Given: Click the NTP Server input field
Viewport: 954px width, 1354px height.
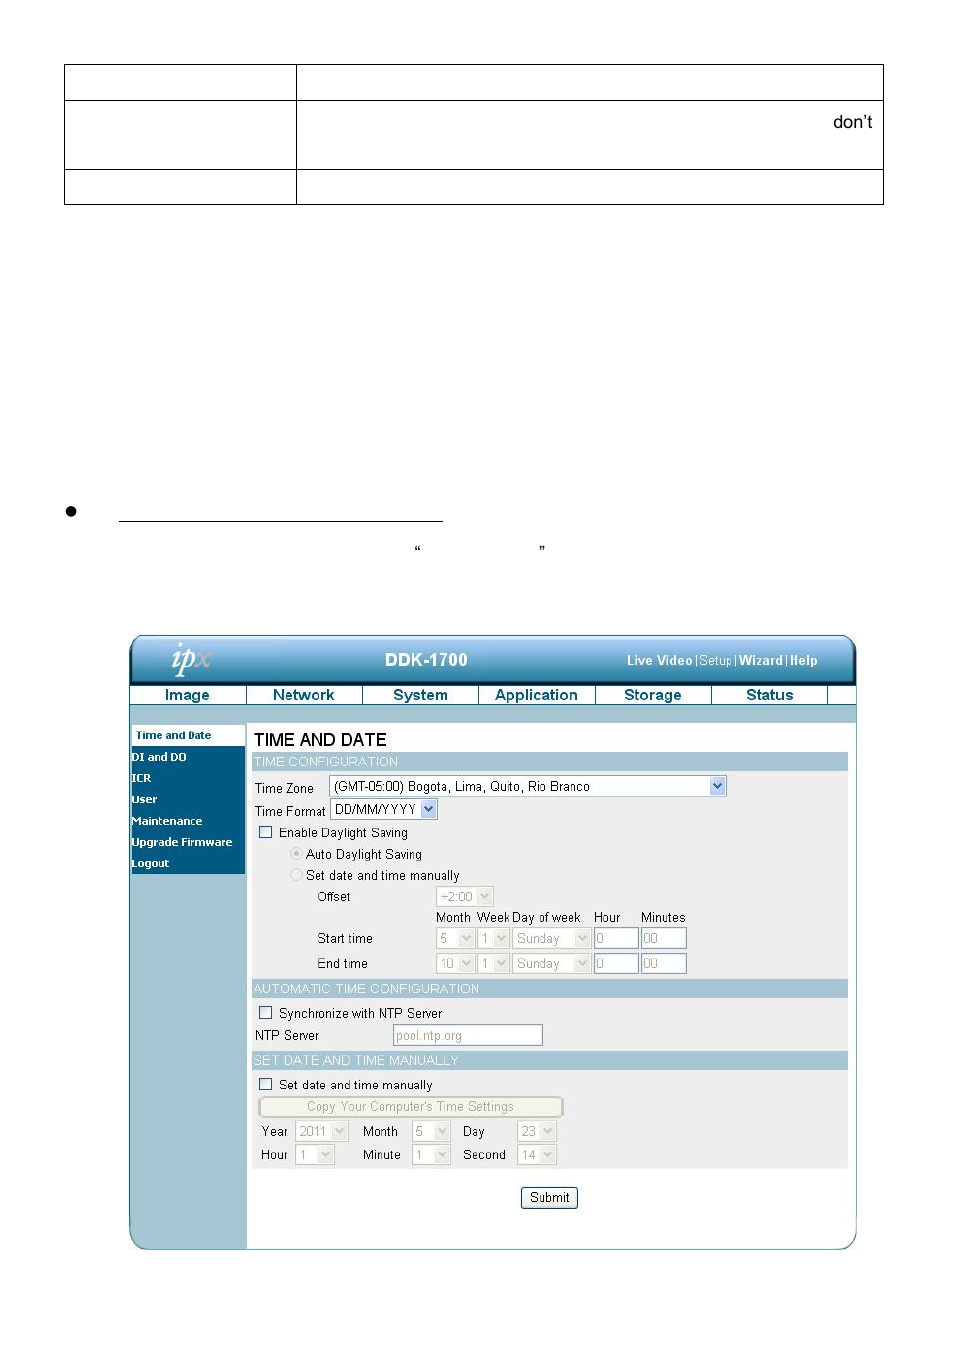Looking at the screenshot, I should (x=468, y=1035).
